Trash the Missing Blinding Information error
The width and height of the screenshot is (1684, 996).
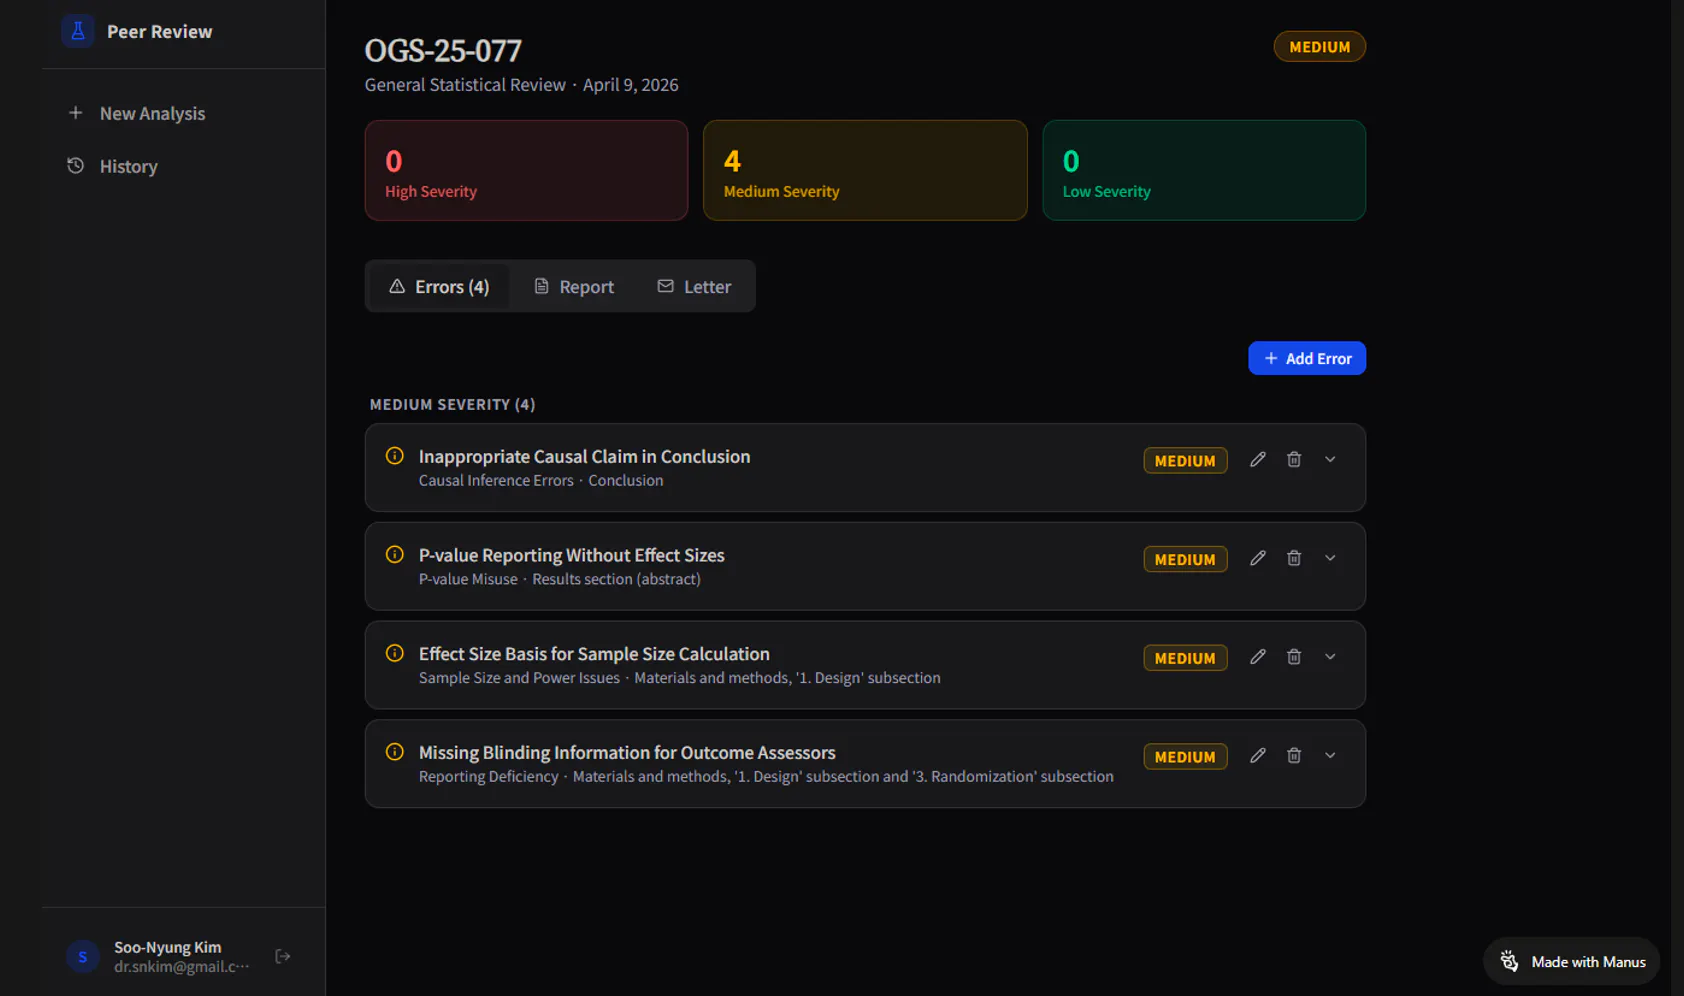(x=1294, y=756)
